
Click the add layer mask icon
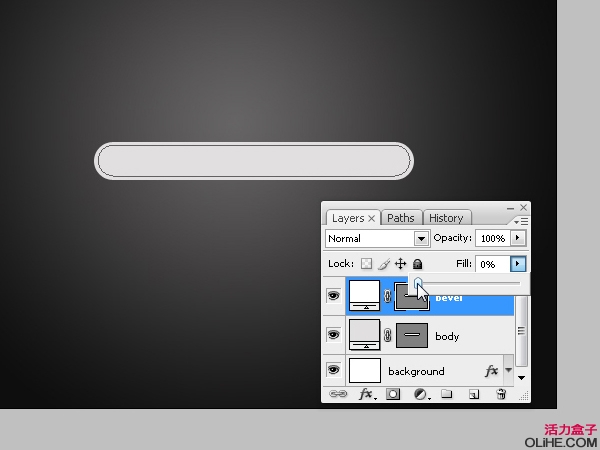point(393,394)
